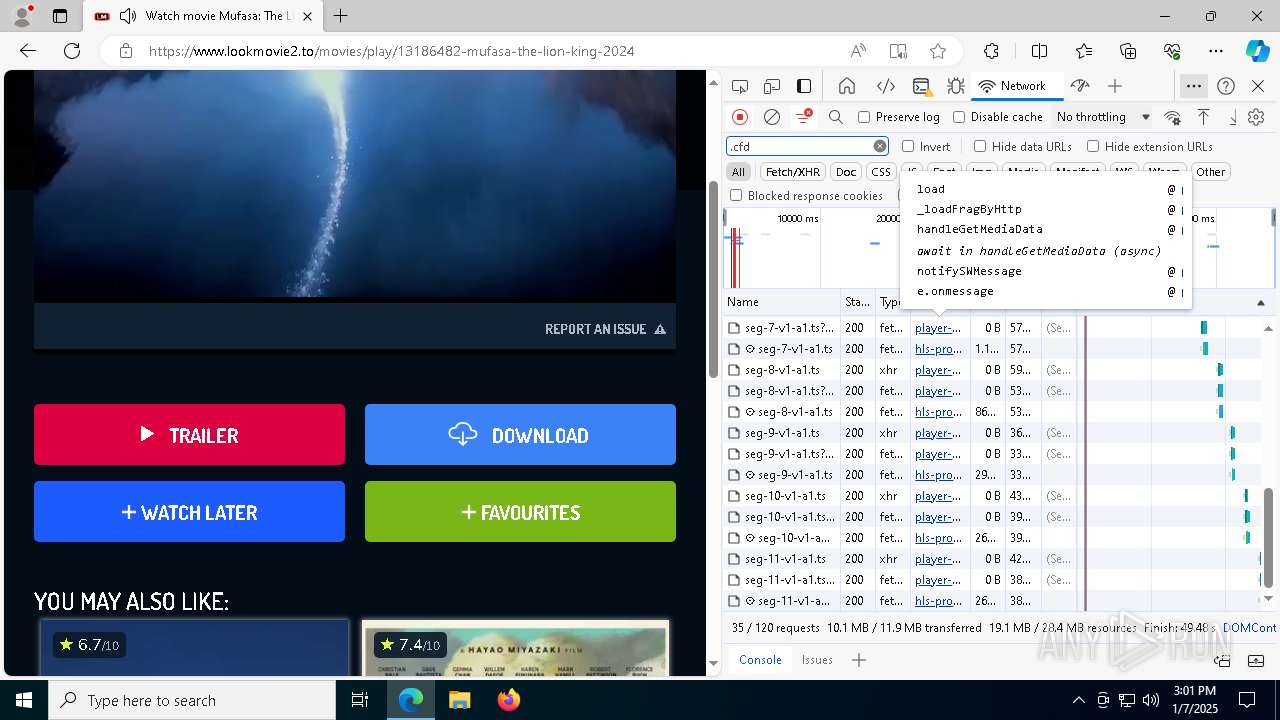Image resolution: width=1280 pixels, height=720 pixels.
Task: Open the Sources bug icon panel
Action: (x=956, y=86)
